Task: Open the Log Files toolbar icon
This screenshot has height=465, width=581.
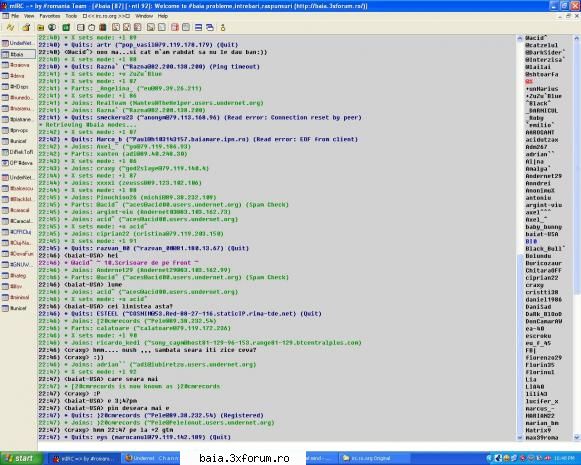Action: 162,27
